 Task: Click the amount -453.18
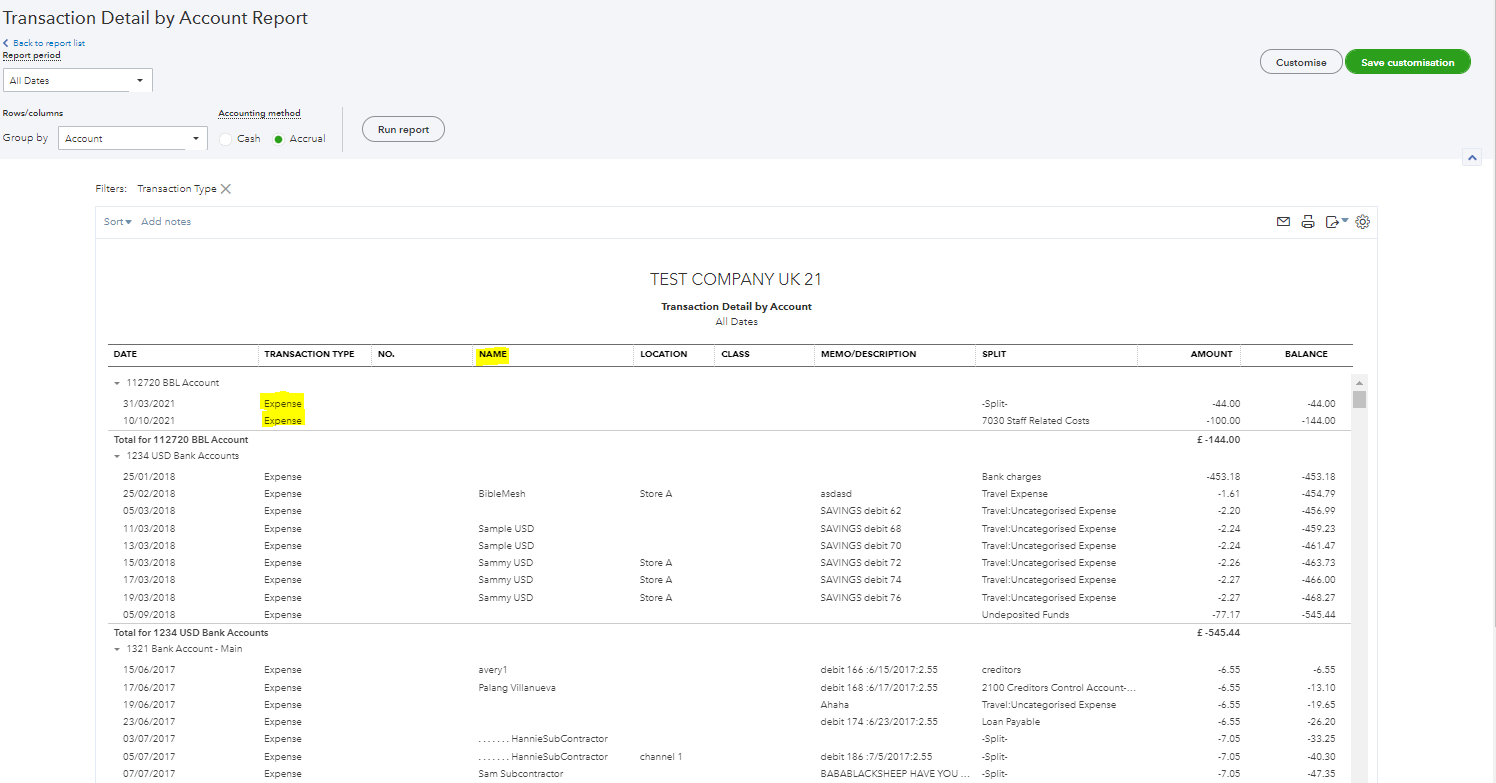point(1223,477)
